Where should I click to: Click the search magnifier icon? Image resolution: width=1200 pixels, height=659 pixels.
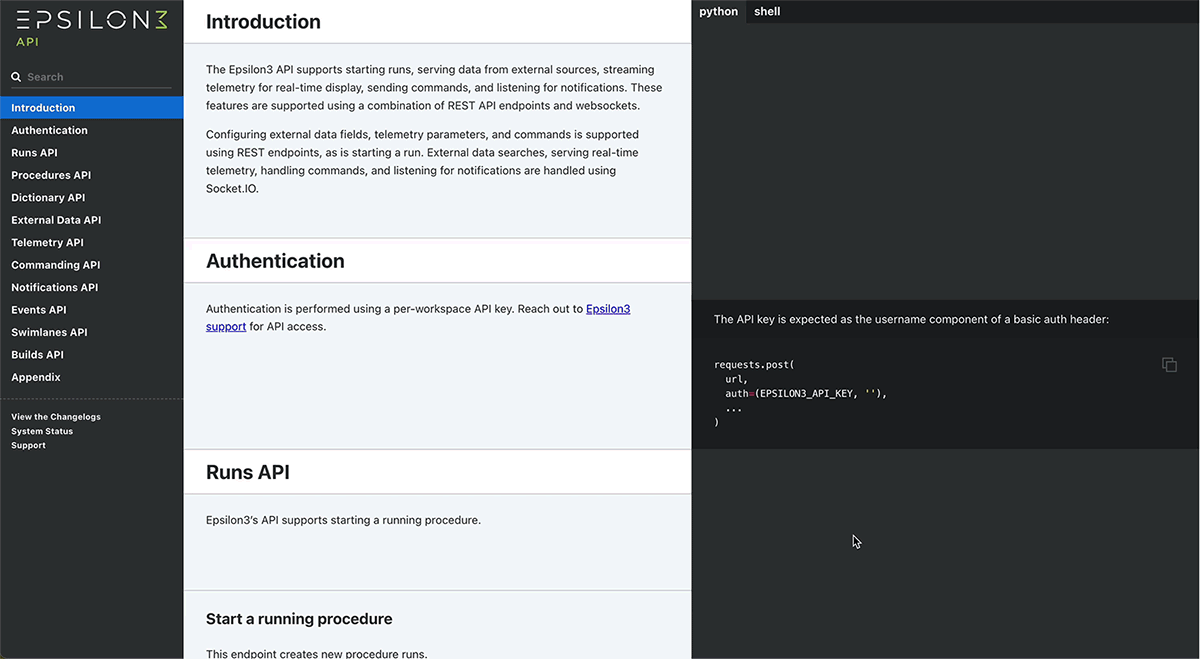16,77
